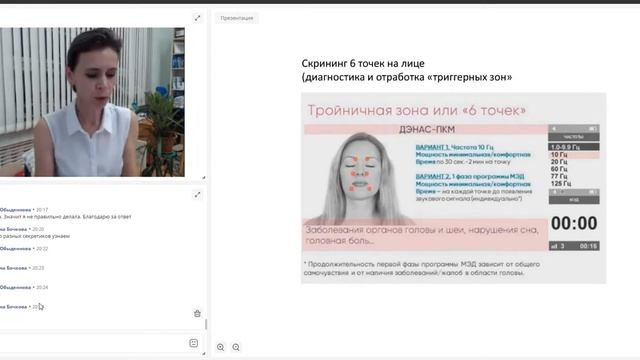This screenshot has height=360, width=640.
Task: Click the '00:00' timer on the slide
Action: pyautogui.click(x=574, y=223)
